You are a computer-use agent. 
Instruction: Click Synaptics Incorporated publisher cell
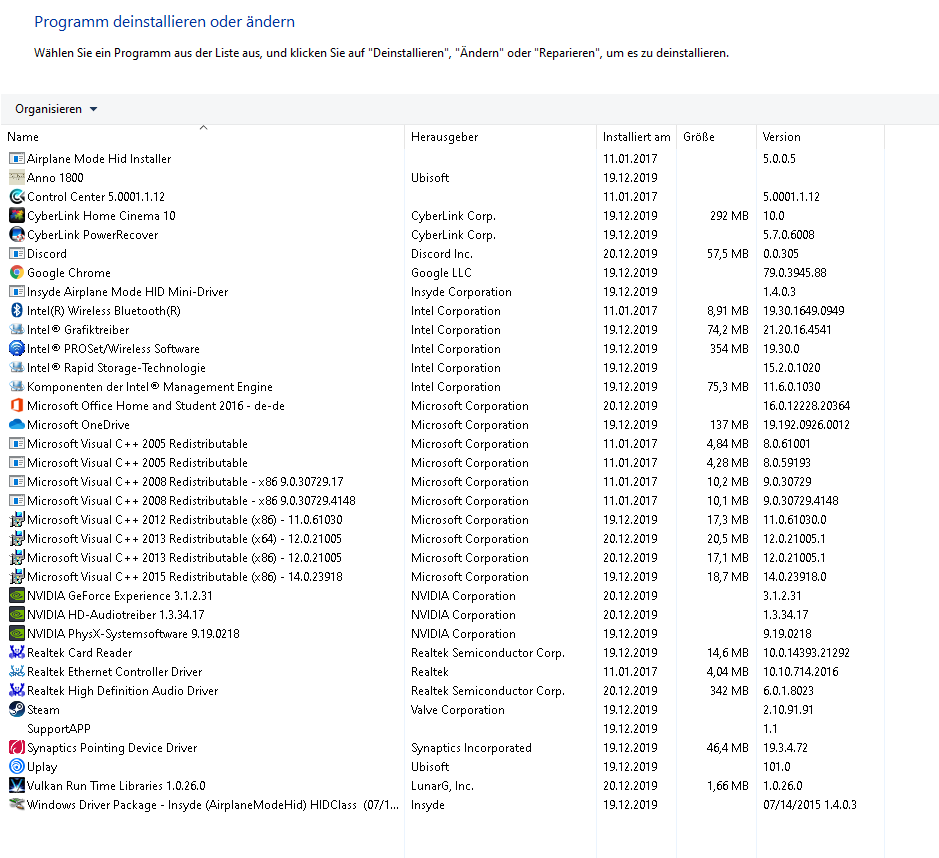[471, 748]
